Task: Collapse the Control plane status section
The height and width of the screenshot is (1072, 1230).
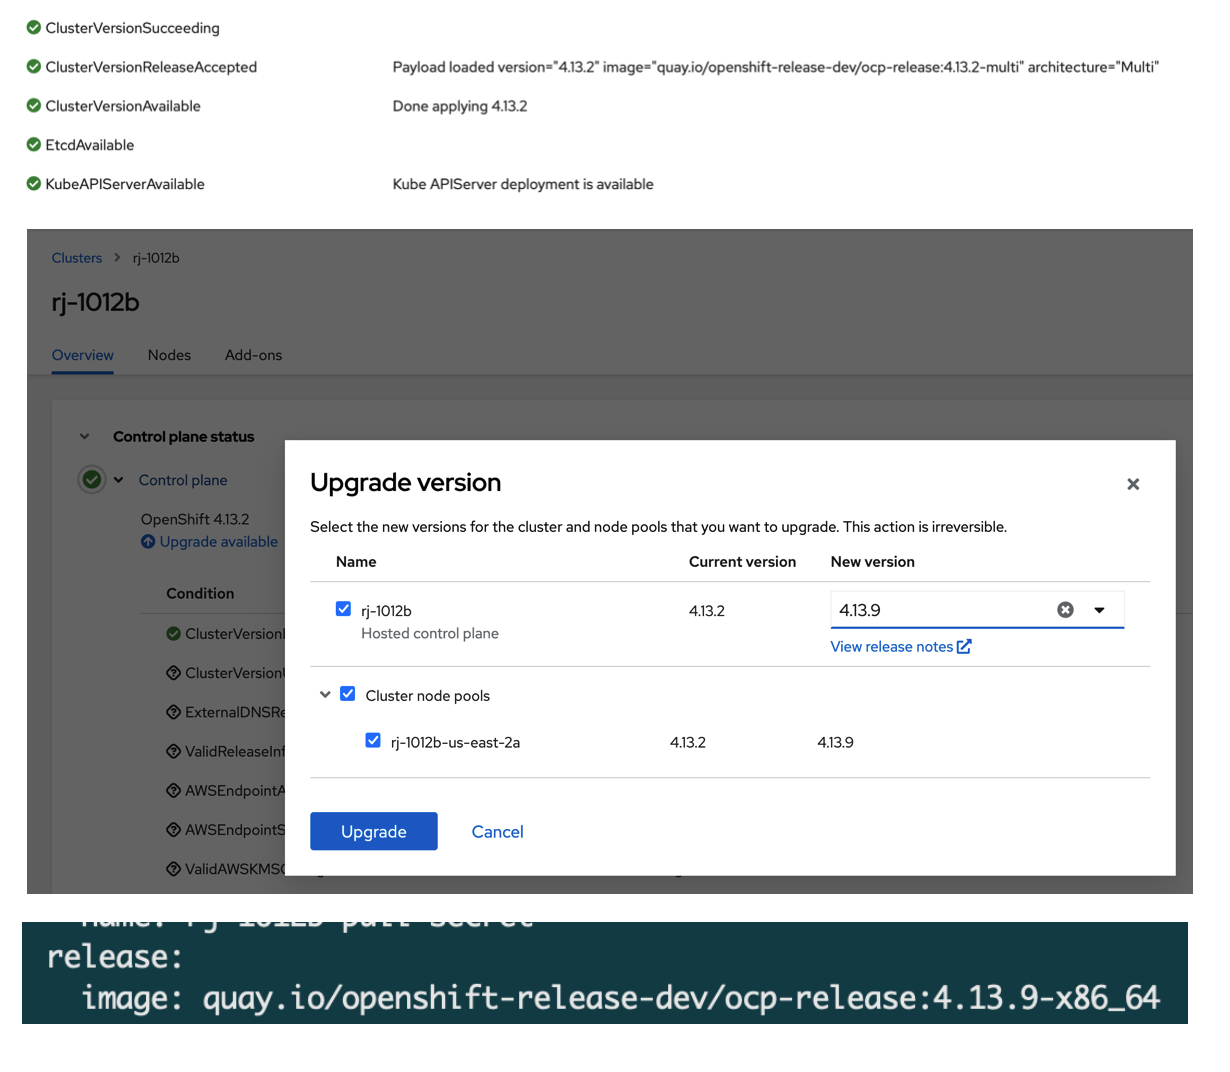Action: coord(85,437)
